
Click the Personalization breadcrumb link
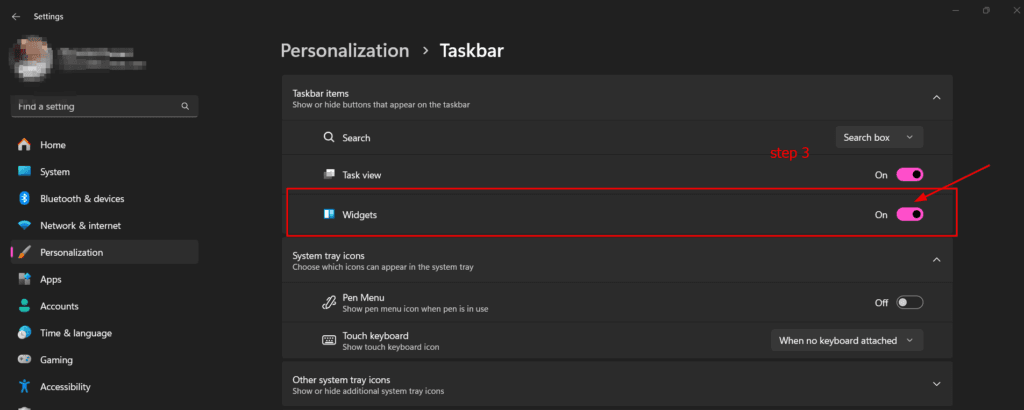click(345, 50)
